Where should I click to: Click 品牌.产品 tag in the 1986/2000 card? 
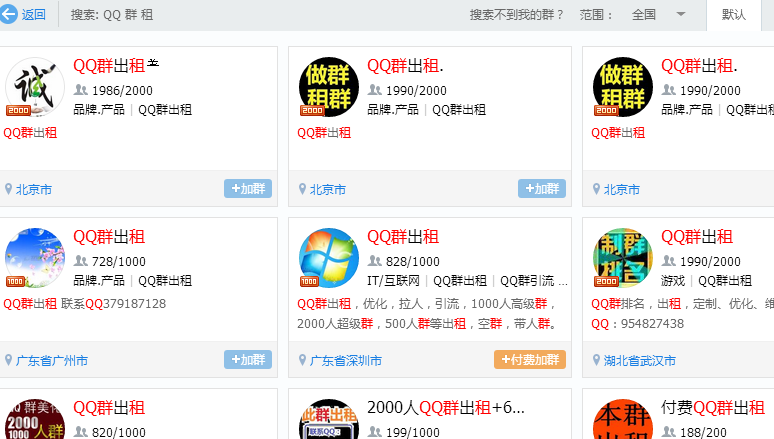point(99,110)
